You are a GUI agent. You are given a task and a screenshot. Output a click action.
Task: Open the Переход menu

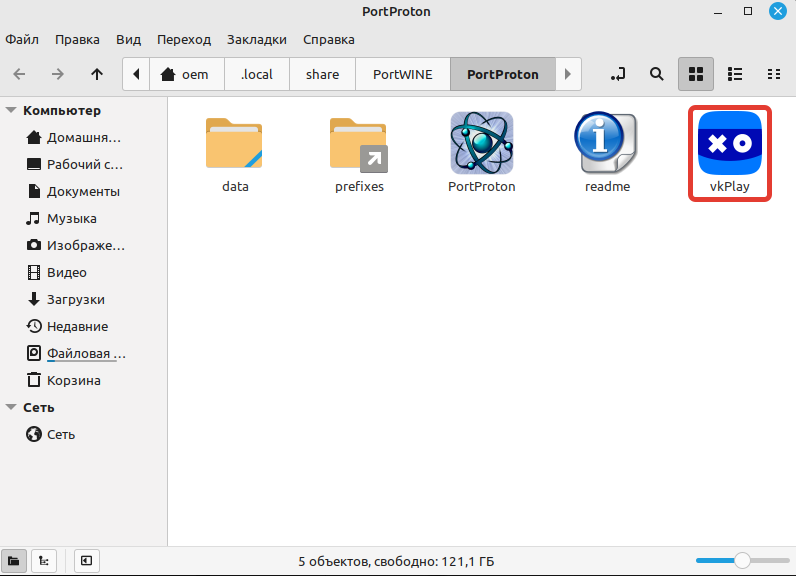(x=184, y=40)
